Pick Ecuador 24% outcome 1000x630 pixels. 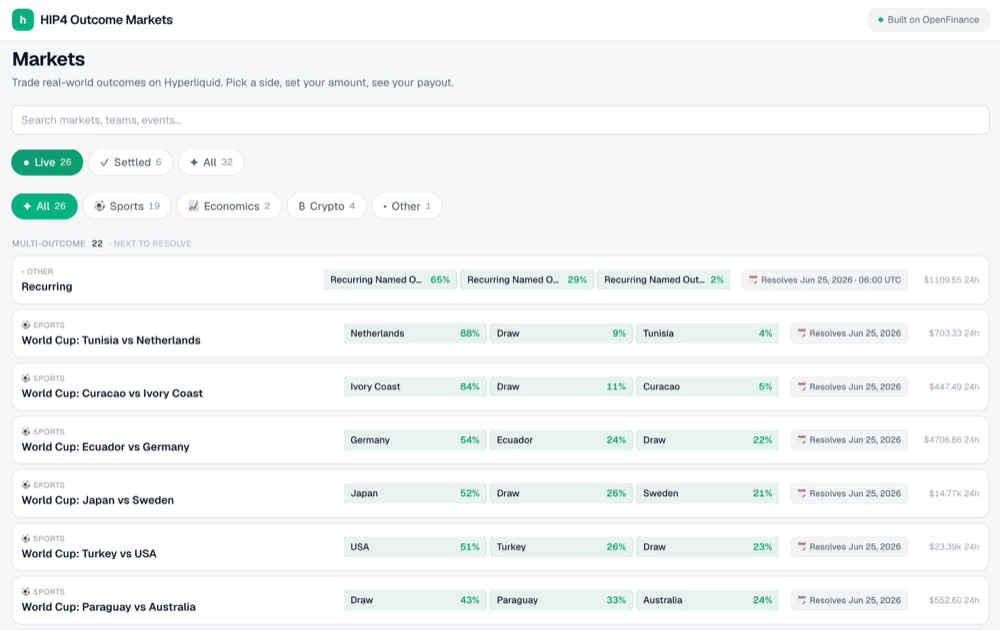point(561,440)
